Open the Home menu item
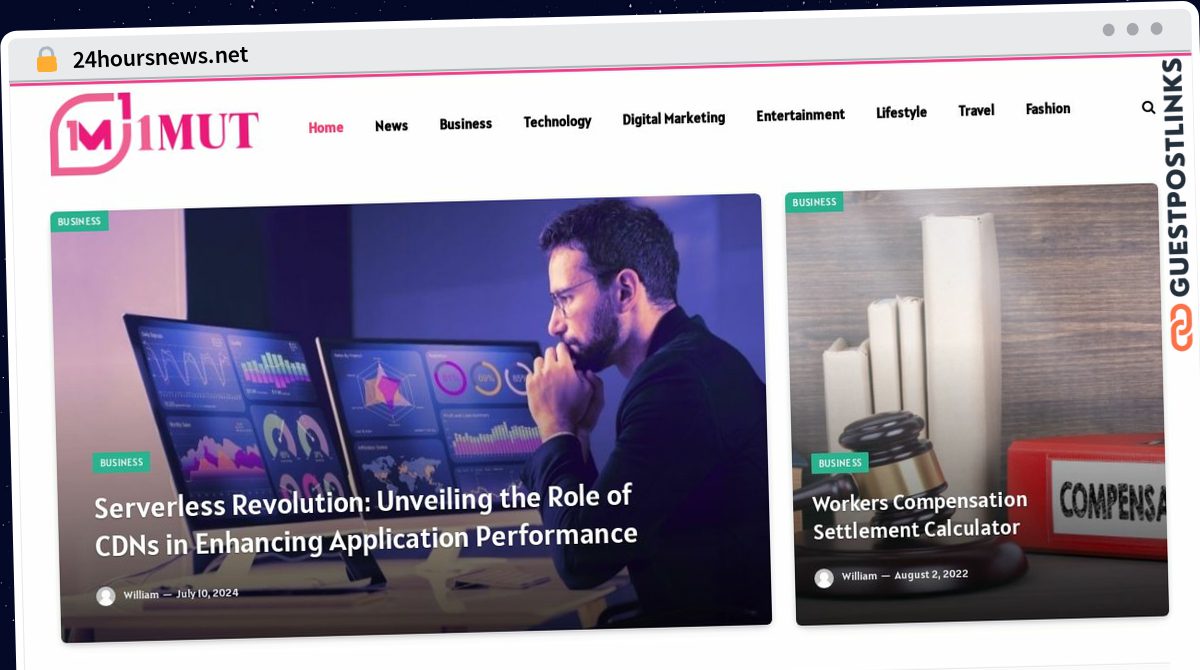1200x670 pixels. coord(326,127)
